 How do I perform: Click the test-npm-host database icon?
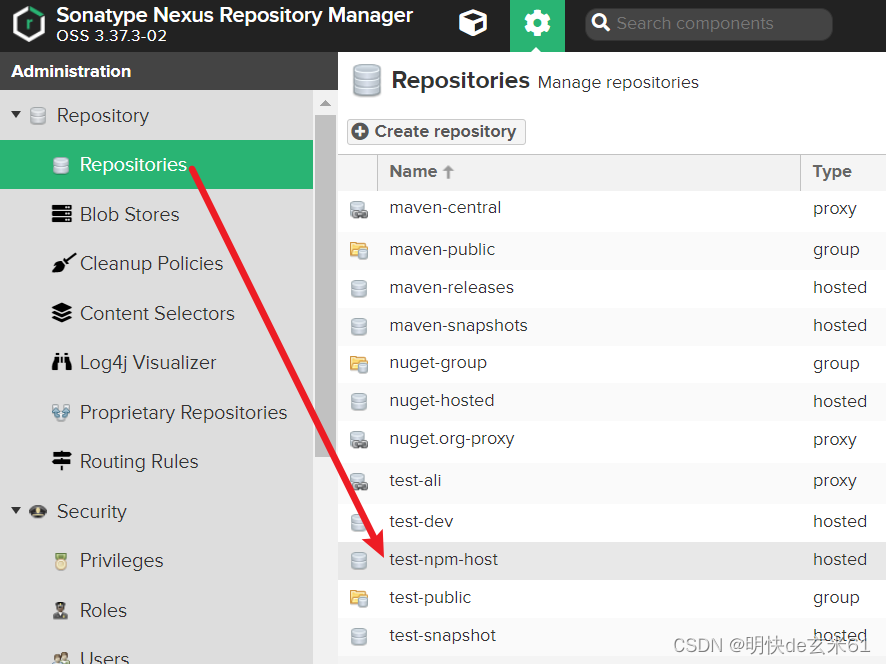(359, 561)
